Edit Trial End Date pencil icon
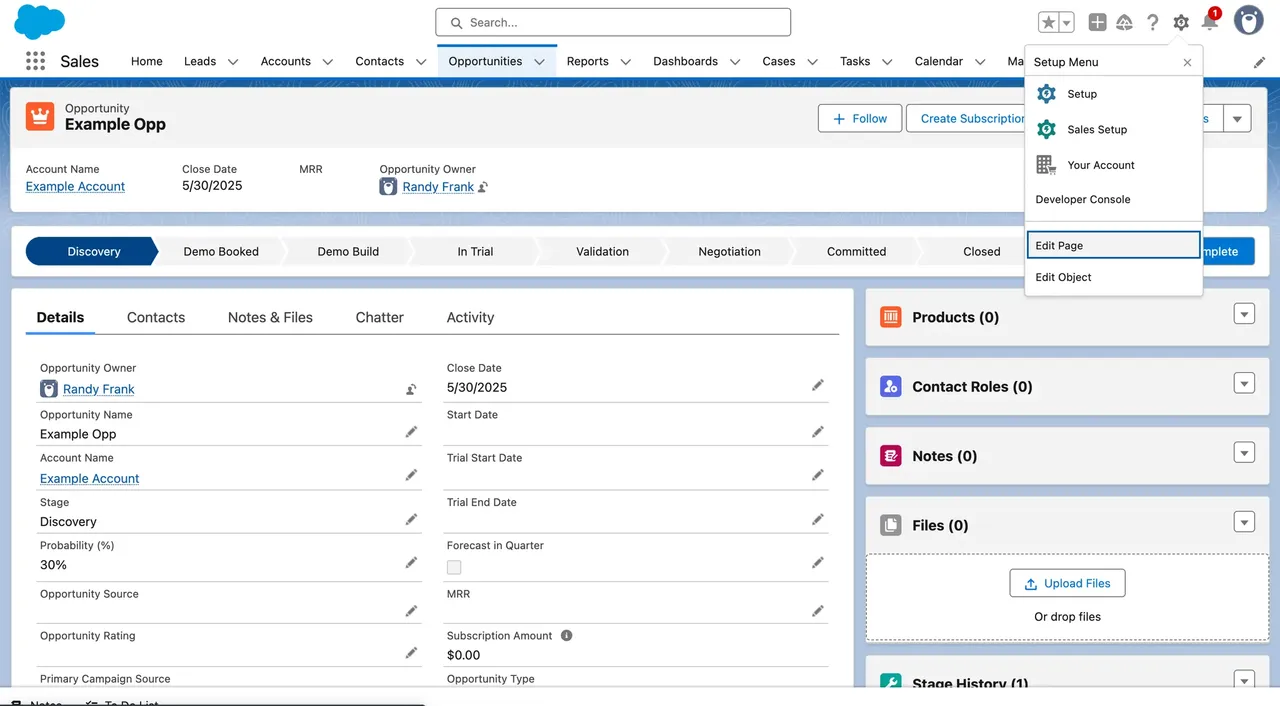This screenshot has width=1280, height=706. [x=818, y=519]
